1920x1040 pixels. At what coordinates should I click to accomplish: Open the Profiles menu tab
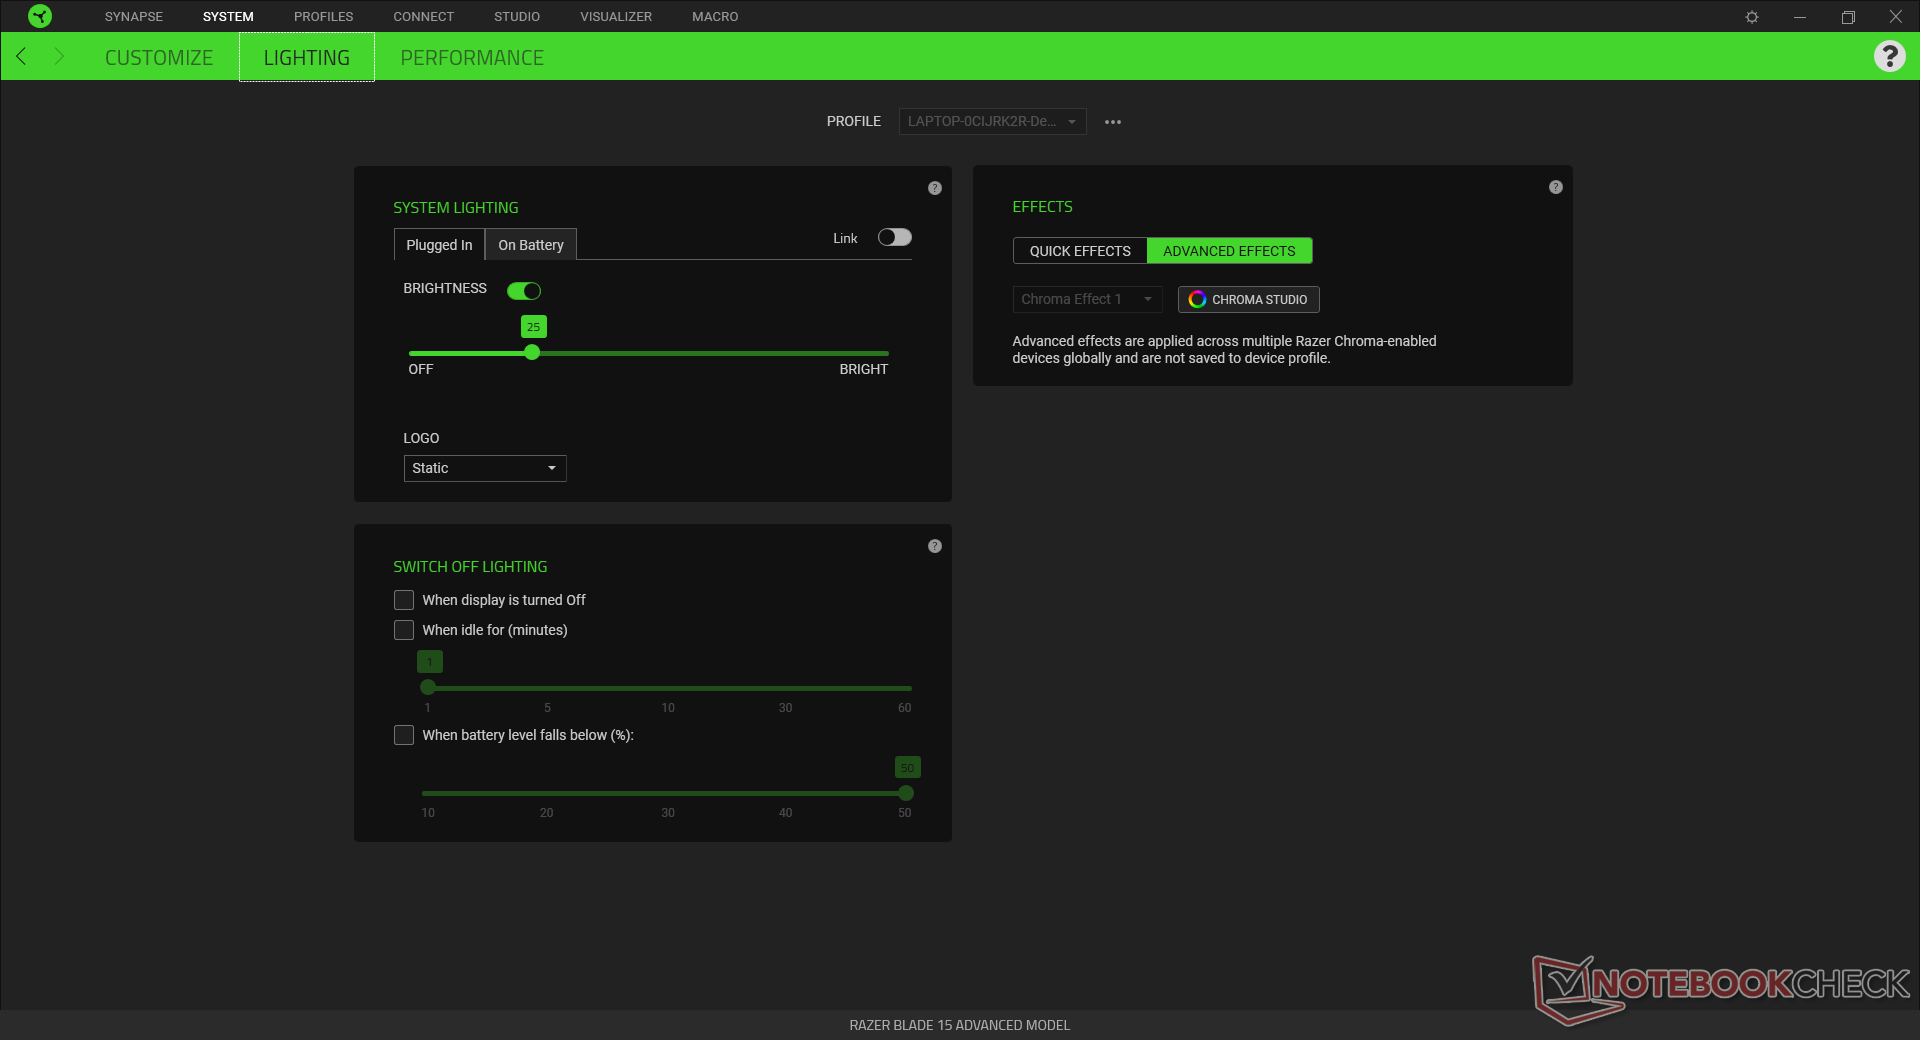[324, 17]
